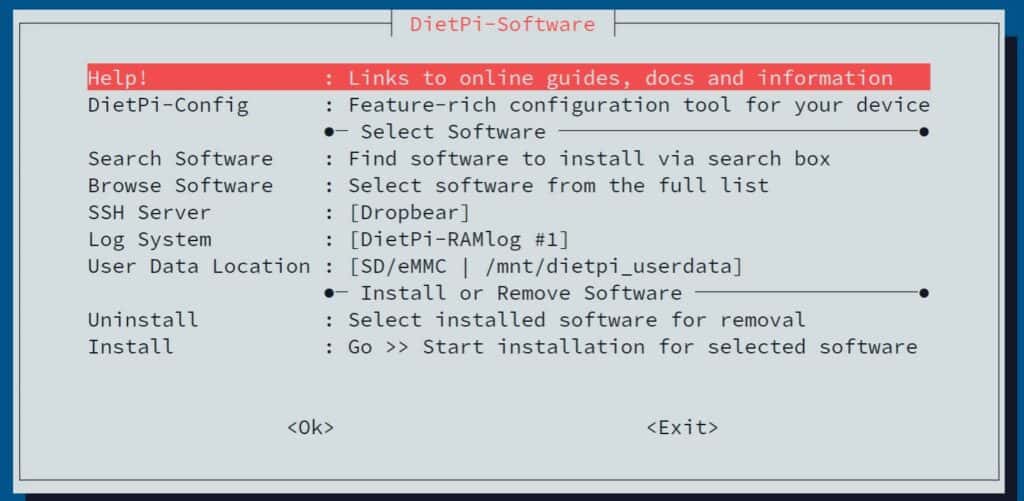This screenshot has height=501, width=1024.
Task: Click 'Find software to install' description
Action: [589, 159]
